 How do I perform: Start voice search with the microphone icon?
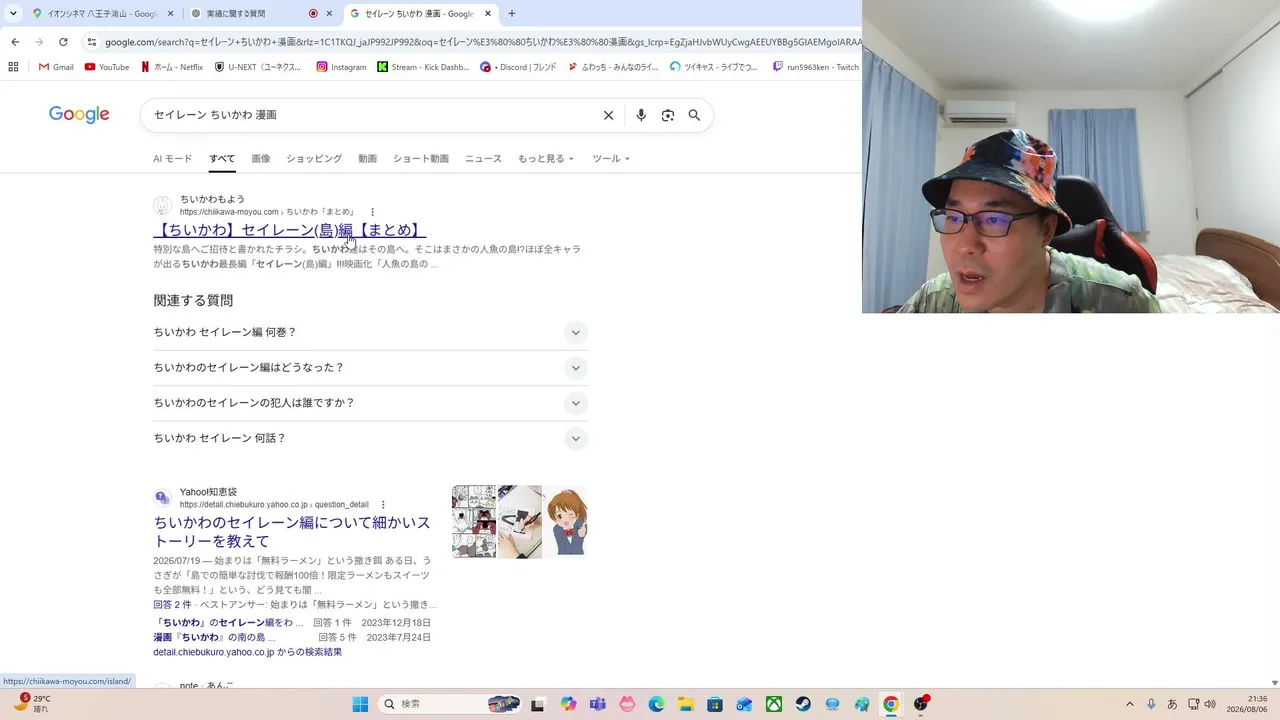(x=641, y=115)
